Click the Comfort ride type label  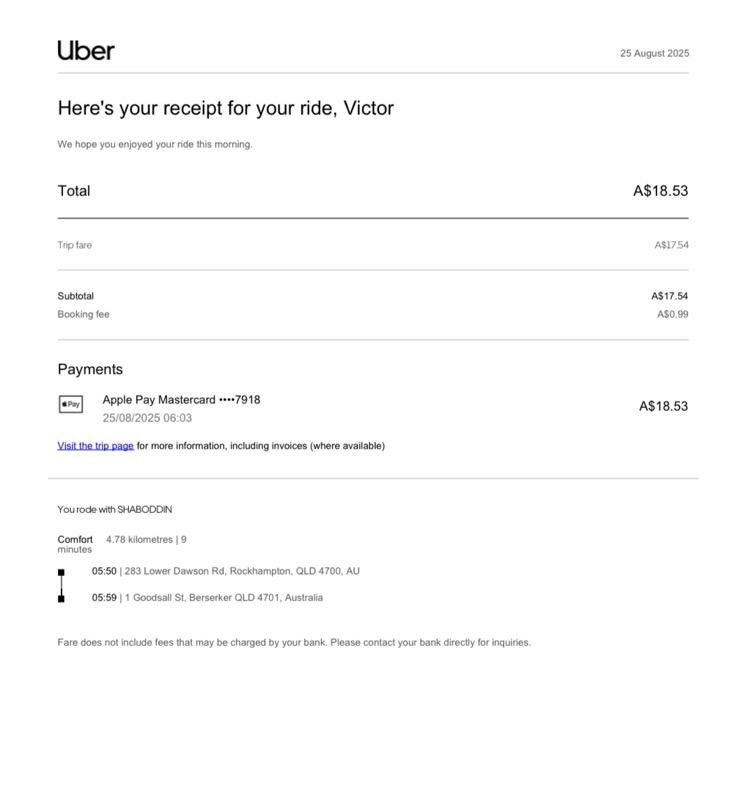pos(75,539)
